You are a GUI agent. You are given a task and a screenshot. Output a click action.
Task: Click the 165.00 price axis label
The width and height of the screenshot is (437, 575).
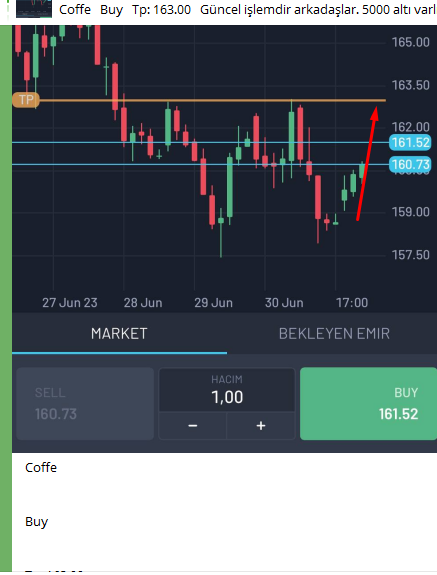click(x=411, y=42)
